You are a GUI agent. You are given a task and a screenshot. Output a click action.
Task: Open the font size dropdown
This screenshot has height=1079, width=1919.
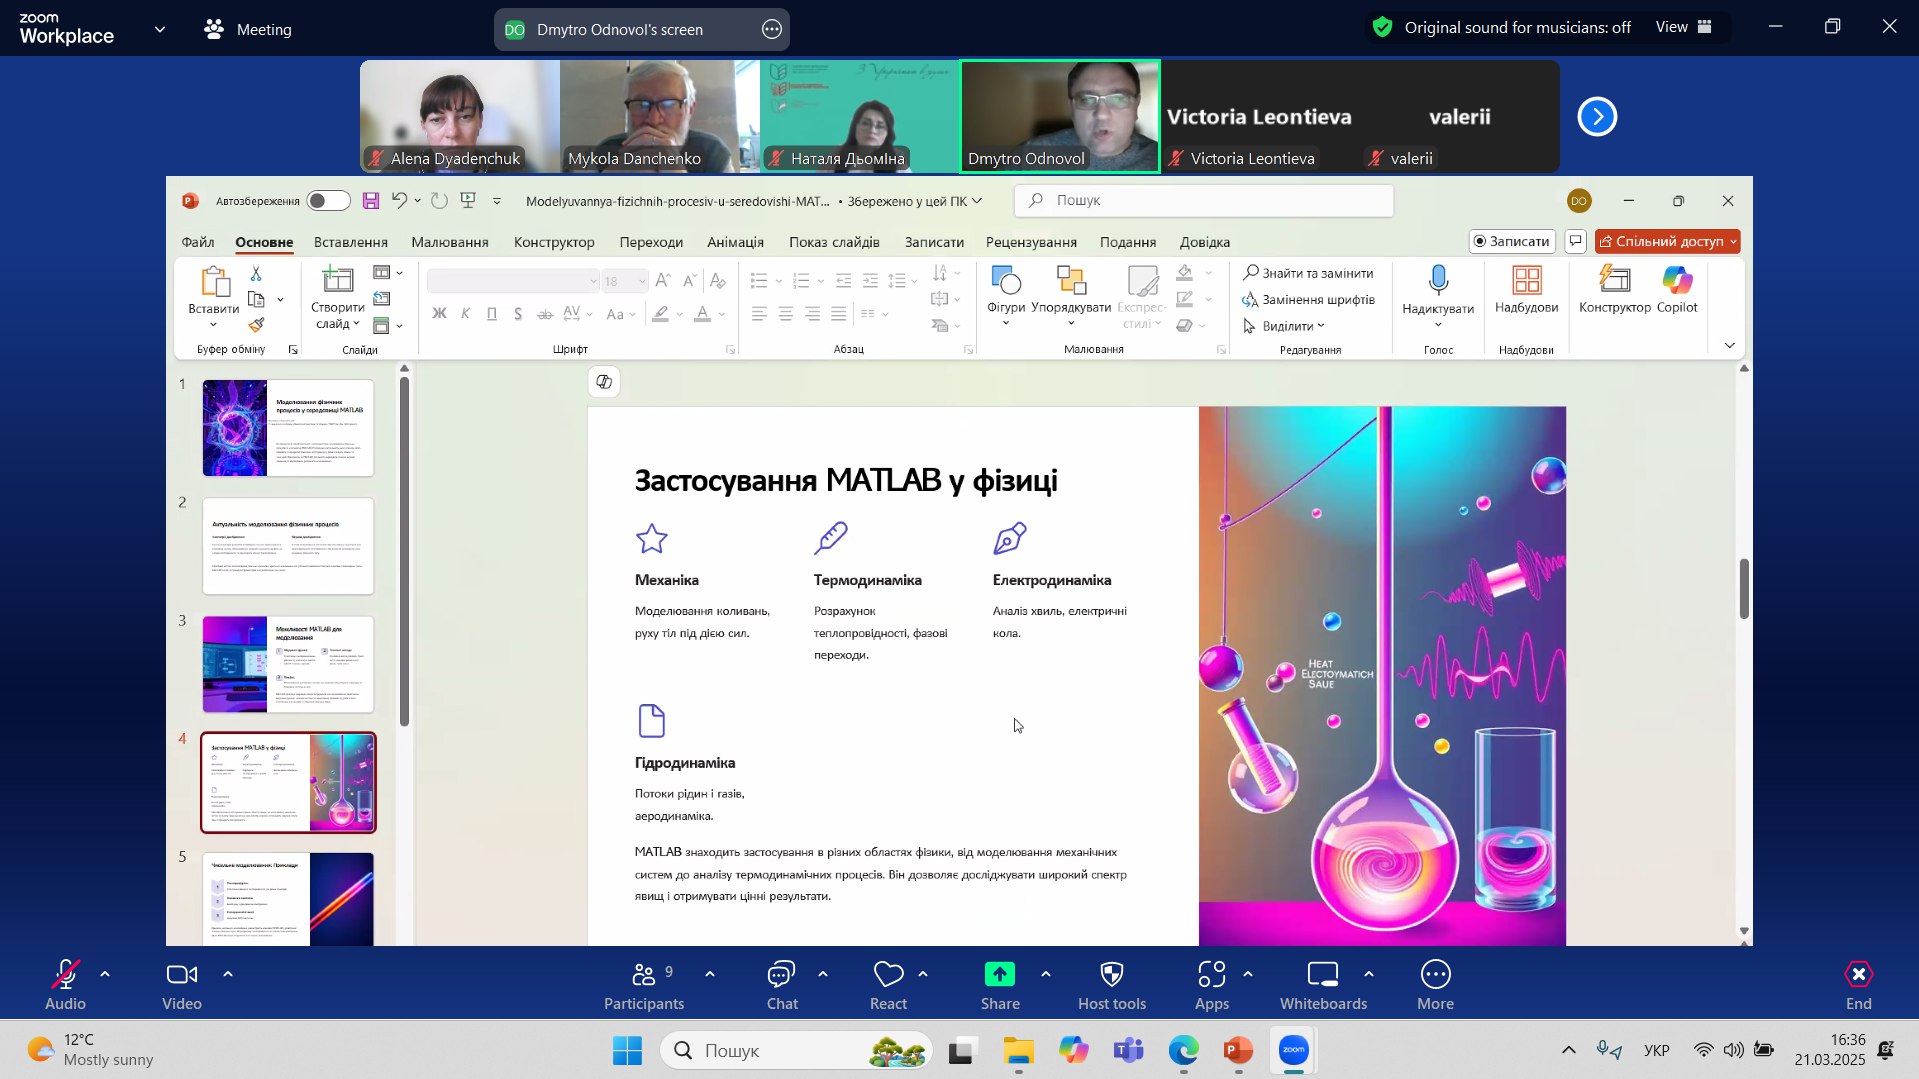641,282
